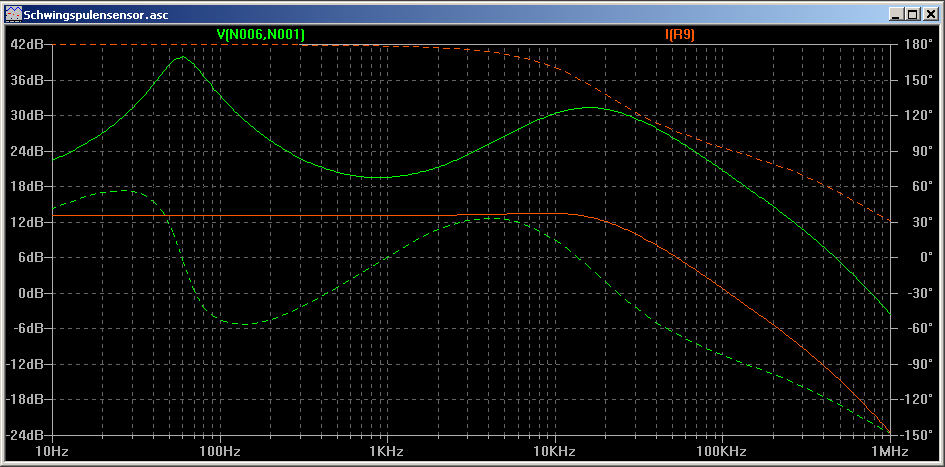Click the -12dB left axis label

point(27,364)
